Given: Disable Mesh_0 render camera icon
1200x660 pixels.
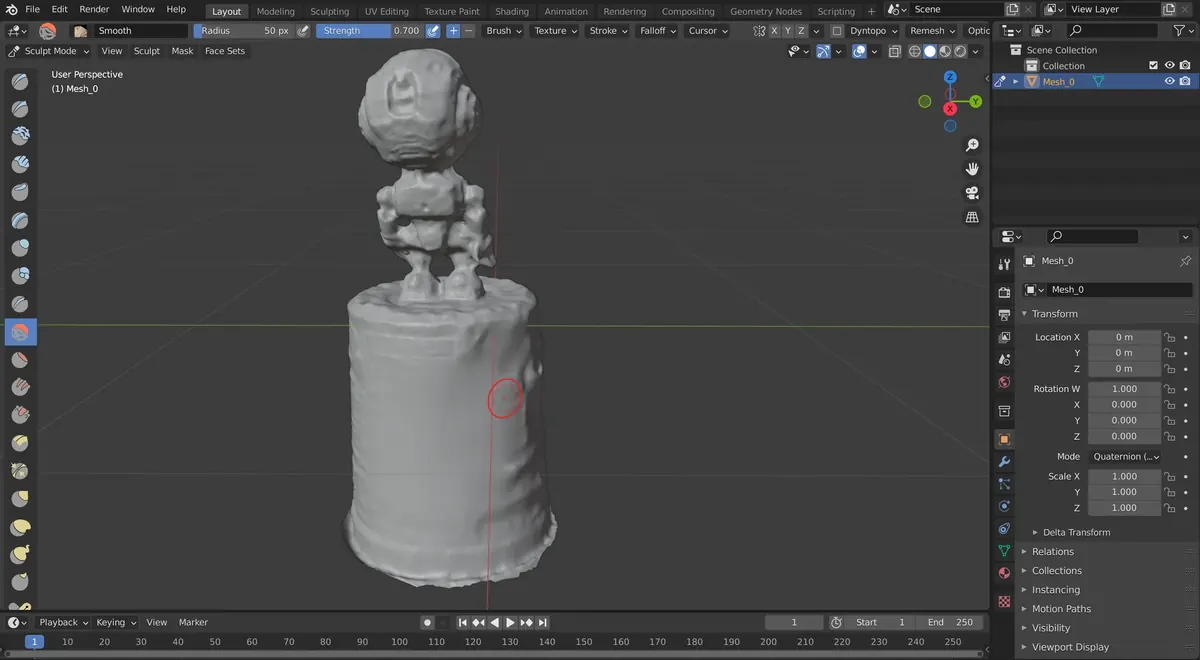Looking at the screenshot, I should (x=1185, y=82).
